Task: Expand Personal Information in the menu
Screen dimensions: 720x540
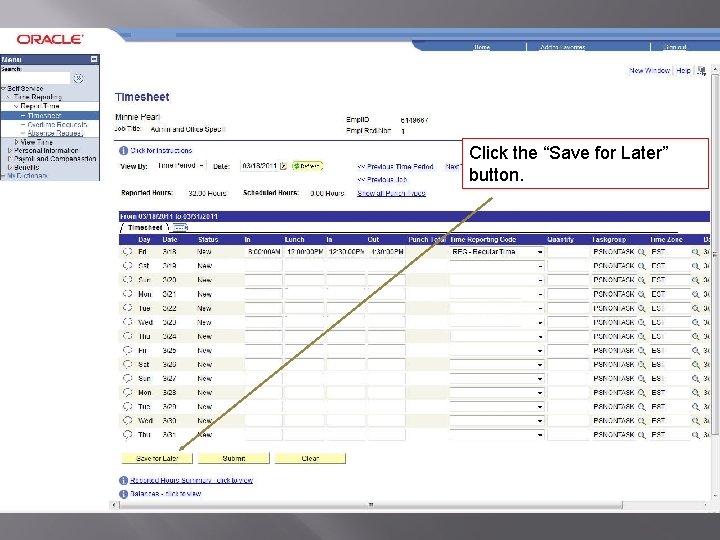Action: click(10, 150)
